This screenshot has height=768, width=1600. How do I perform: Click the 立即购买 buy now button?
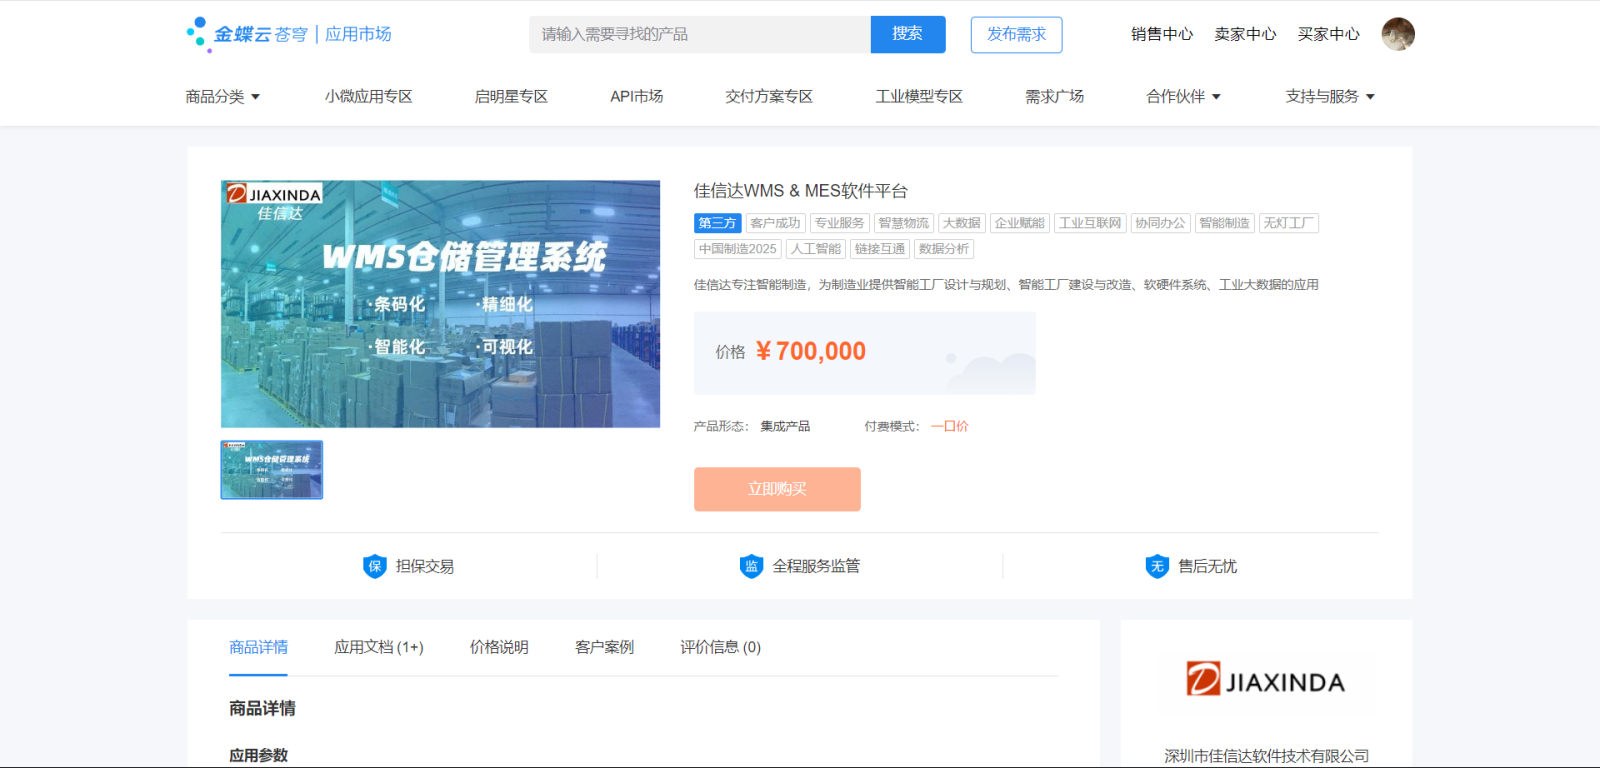pos(777,489)
